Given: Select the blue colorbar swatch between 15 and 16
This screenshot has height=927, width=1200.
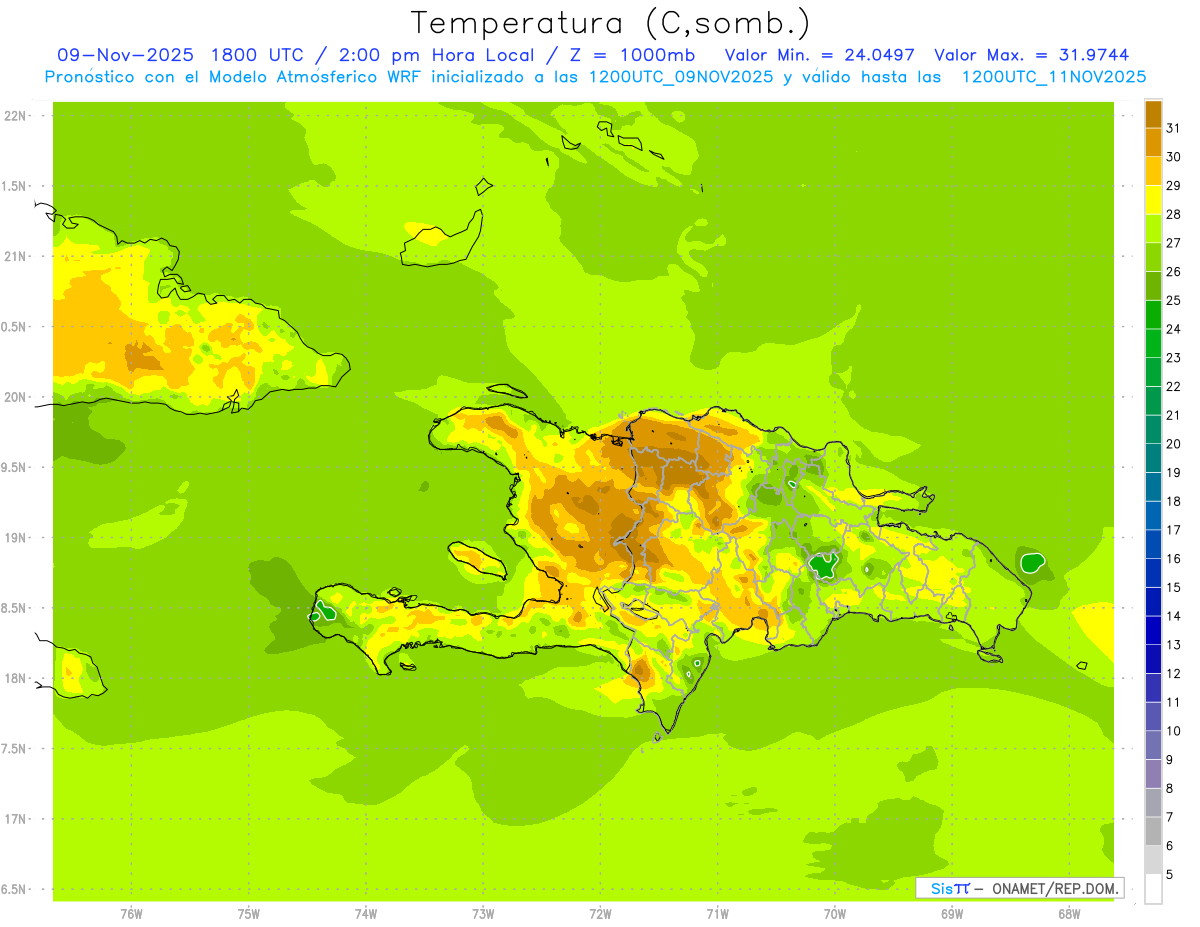Looking at the screenshot, I should [x=1153, y=573].
